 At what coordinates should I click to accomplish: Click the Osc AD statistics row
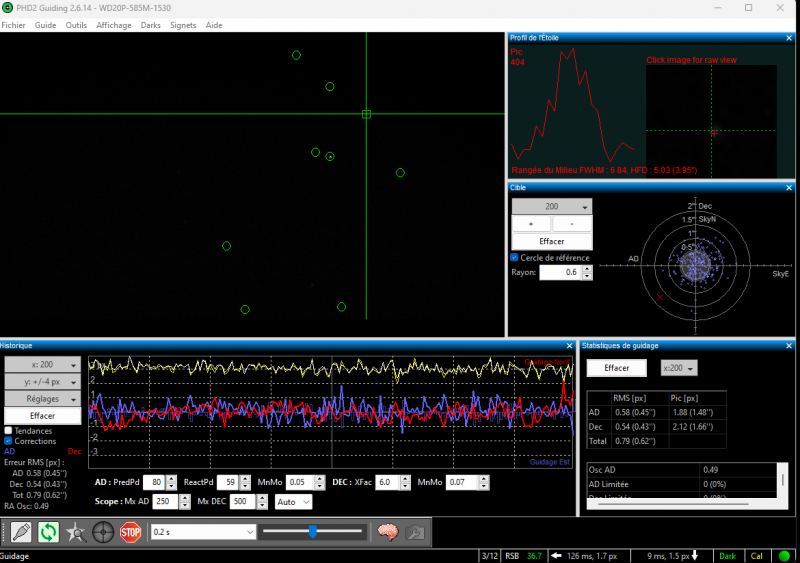click(683, 470)
